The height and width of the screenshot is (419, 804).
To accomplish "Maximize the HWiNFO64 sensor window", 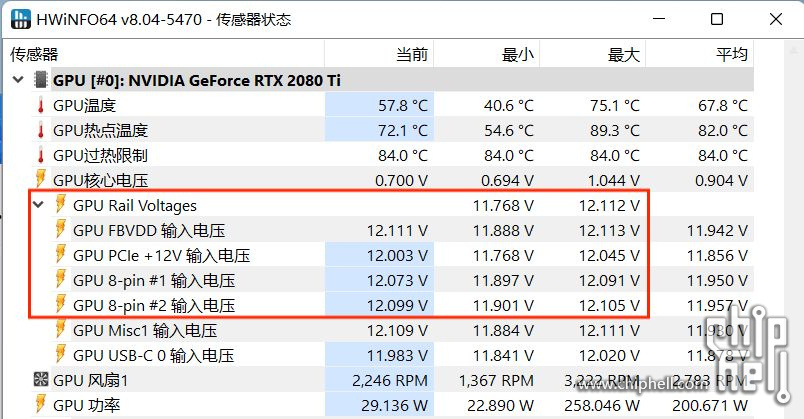I will (717, 19).
